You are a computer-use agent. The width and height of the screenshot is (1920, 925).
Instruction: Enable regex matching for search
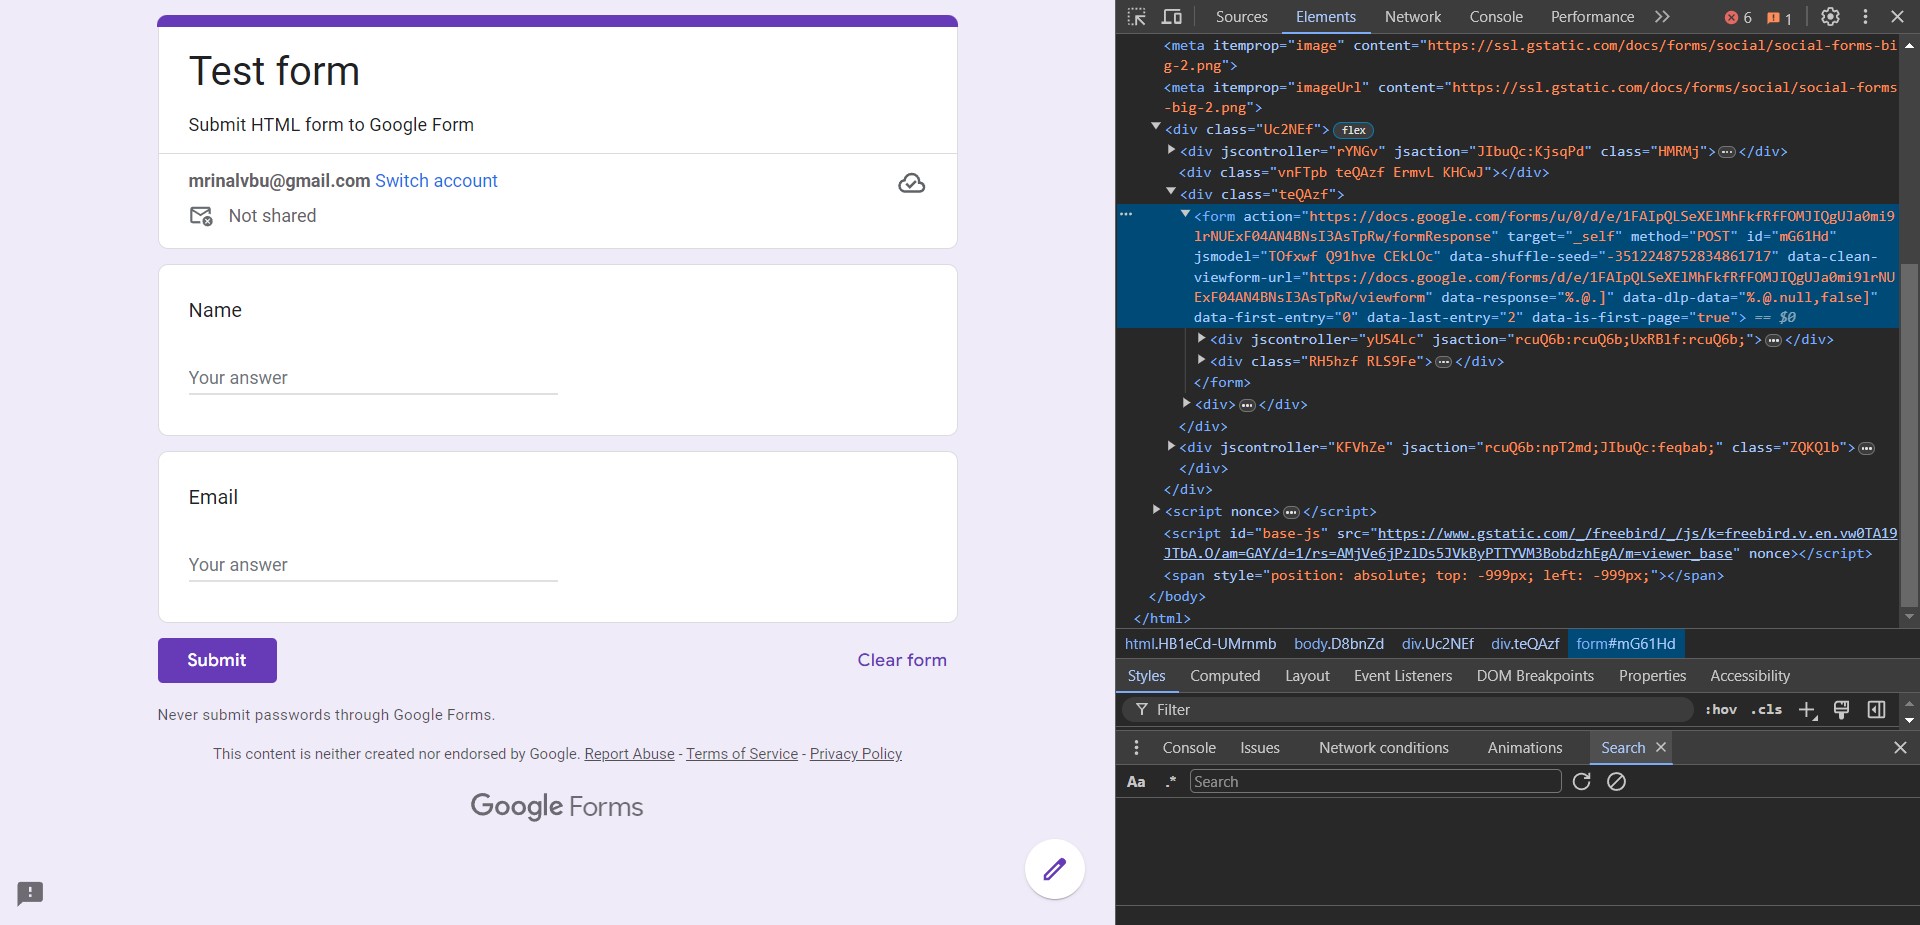pyautogui.click(x=1170, y=782)
